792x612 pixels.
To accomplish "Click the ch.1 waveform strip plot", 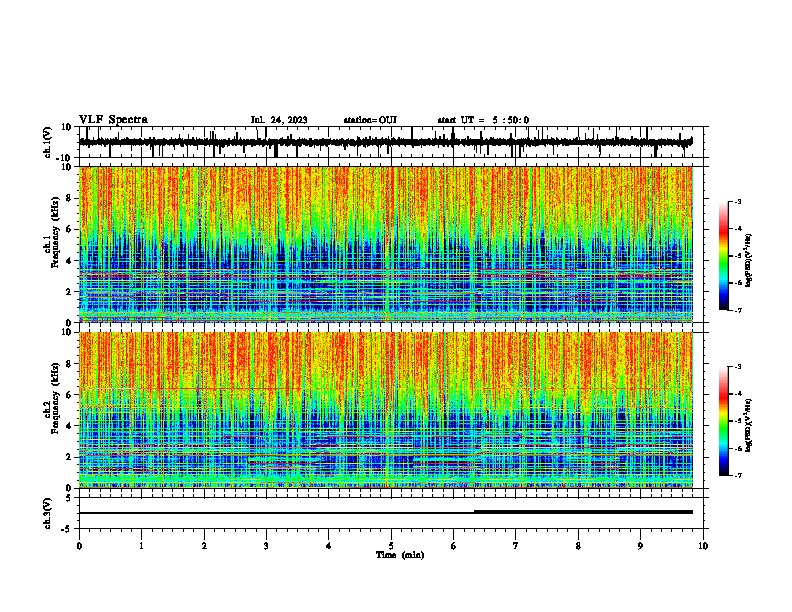I will pyautogui.click(x=393, y=142).
